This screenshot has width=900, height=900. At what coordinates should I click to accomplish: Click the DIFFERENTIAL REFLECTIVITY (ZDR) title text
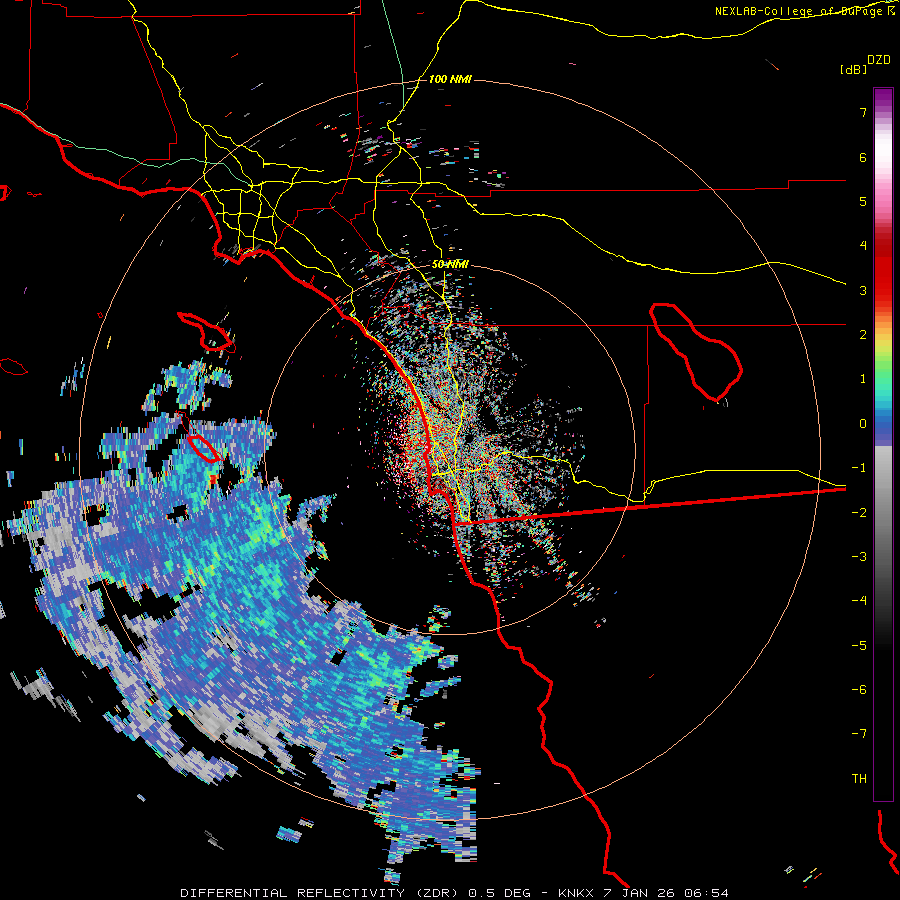319,893
